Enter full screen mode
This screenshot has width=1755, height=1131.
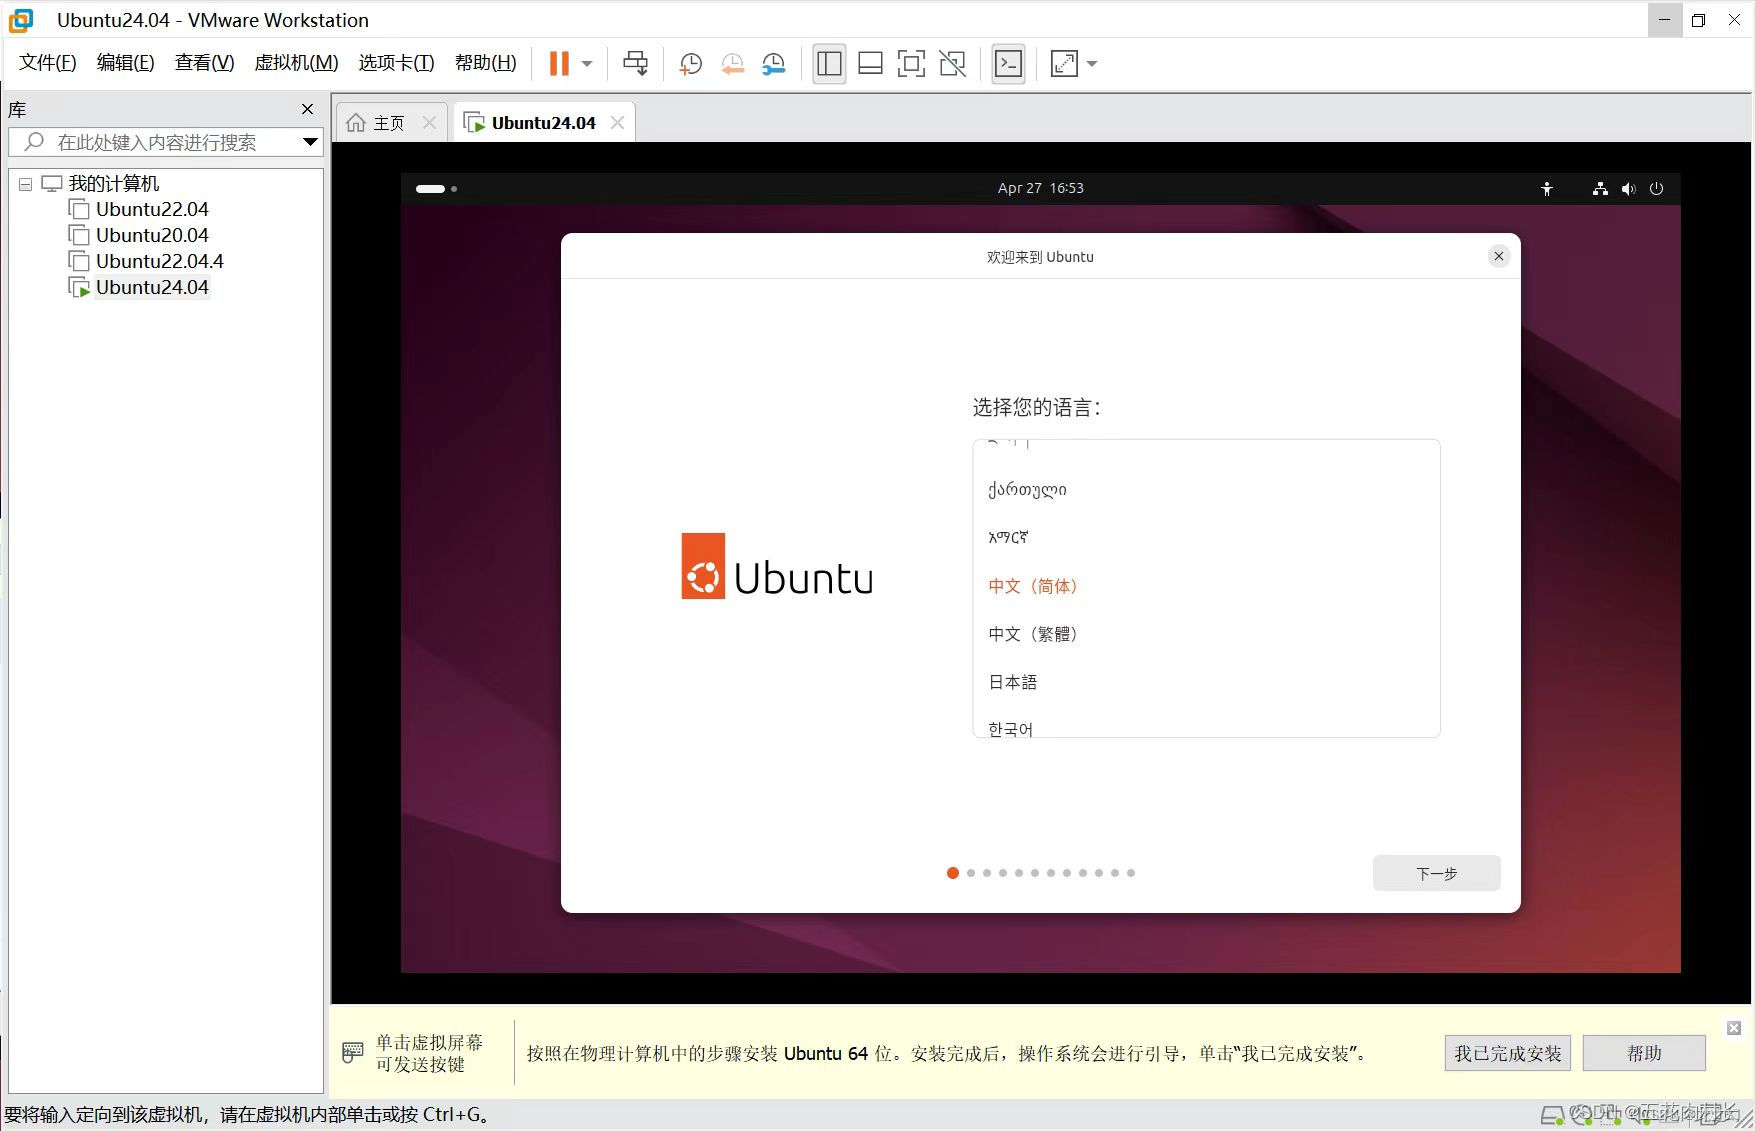click(x=911, y=64)
